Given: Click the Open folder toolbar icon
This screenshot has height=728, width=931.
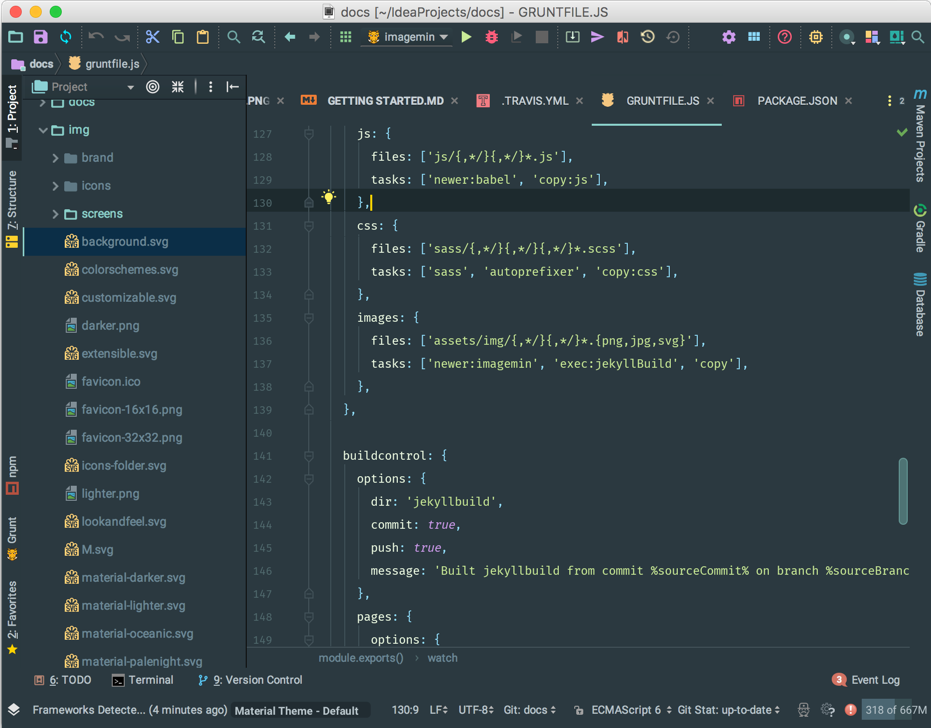Looking at the screenshot, I should [x=15, y=37].
